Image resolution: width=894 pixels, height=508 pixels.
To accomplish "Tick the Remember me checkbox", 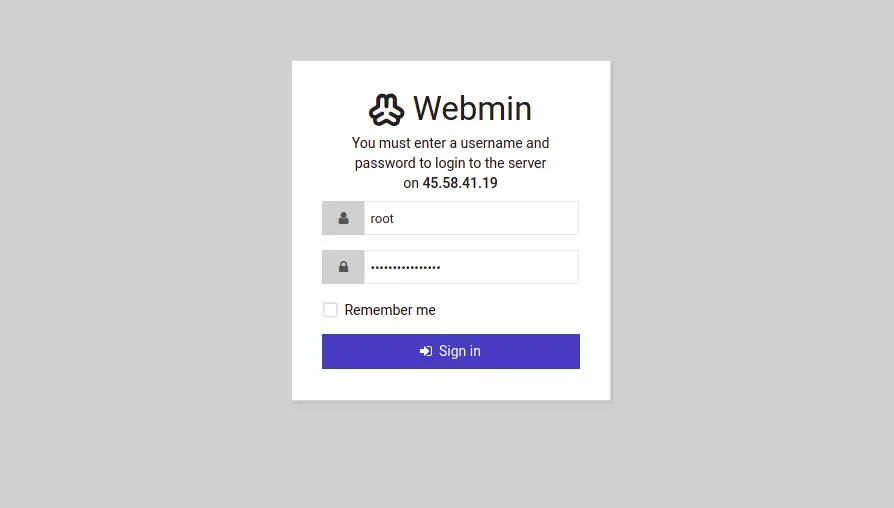I will click(330, 310).
